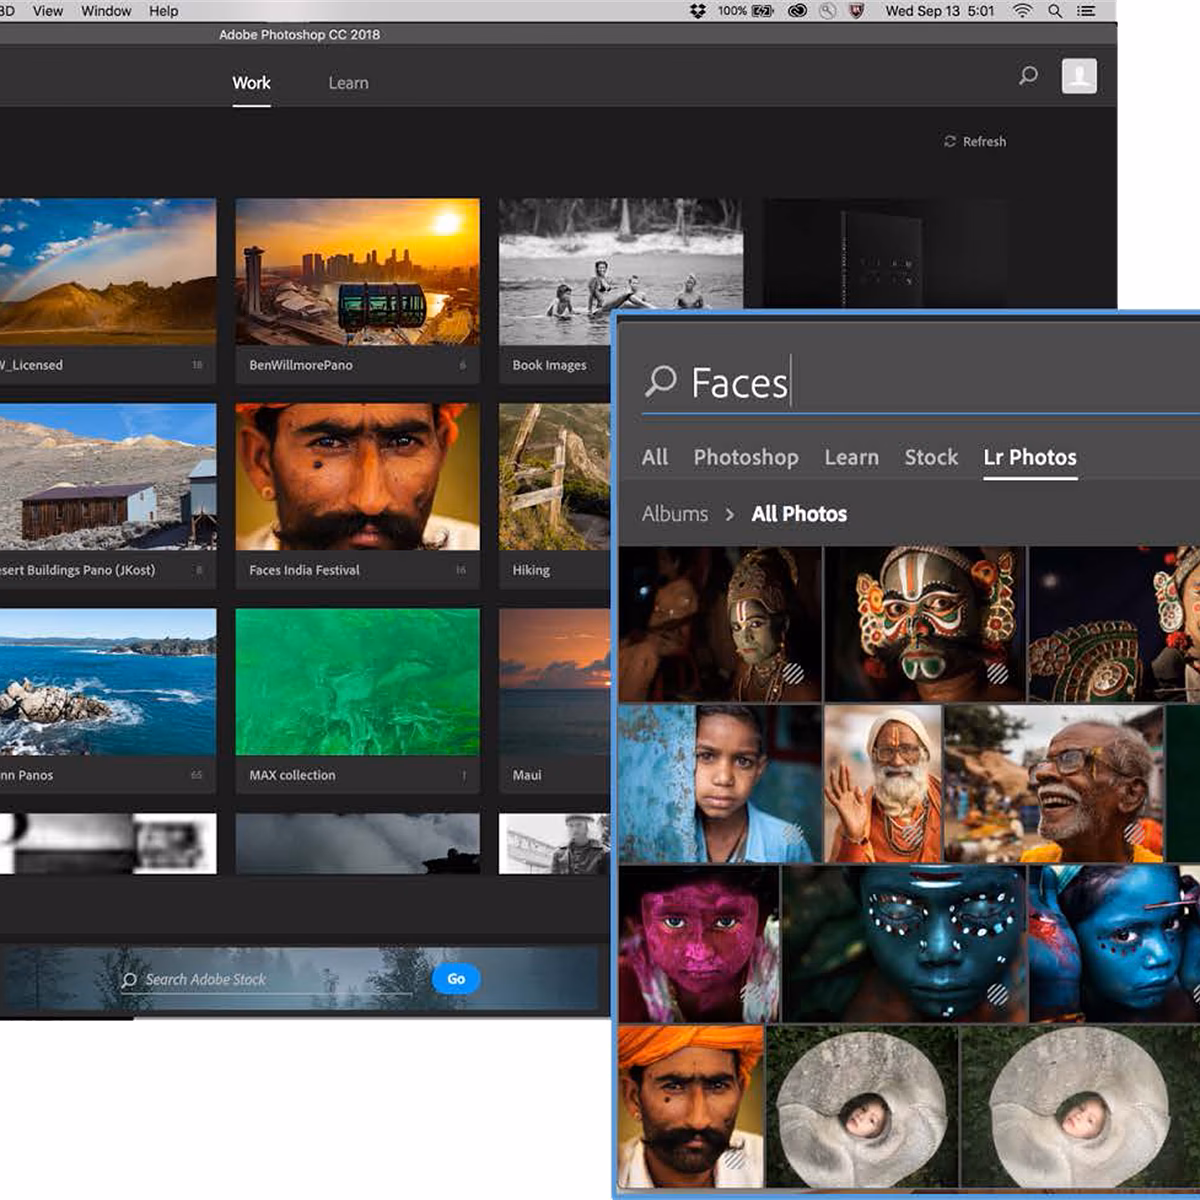Open the Window menu
The image size is (1200, 1200).
106,11
